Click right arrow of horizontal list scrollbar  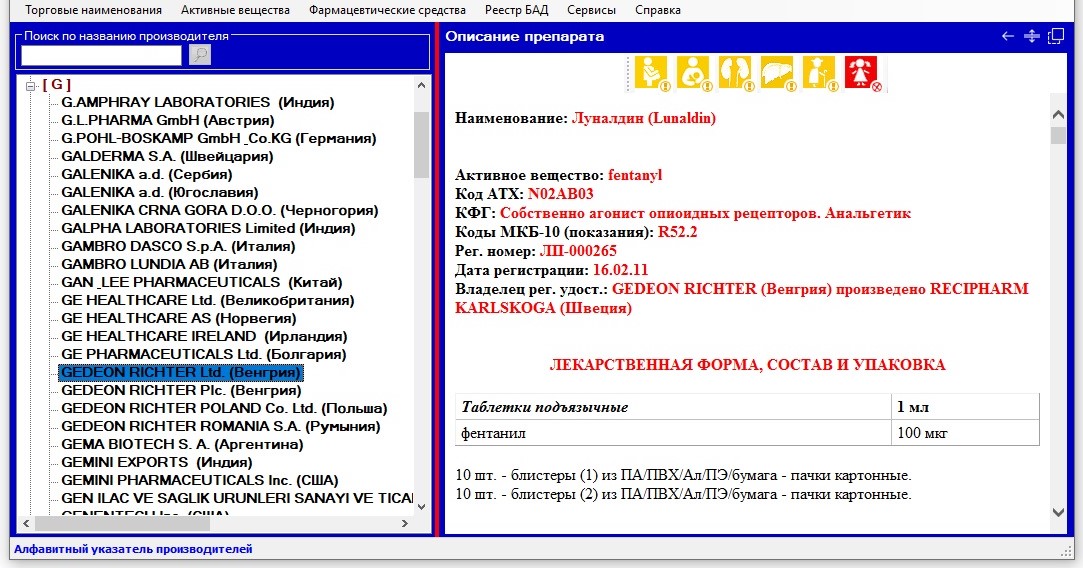(405, 524)
